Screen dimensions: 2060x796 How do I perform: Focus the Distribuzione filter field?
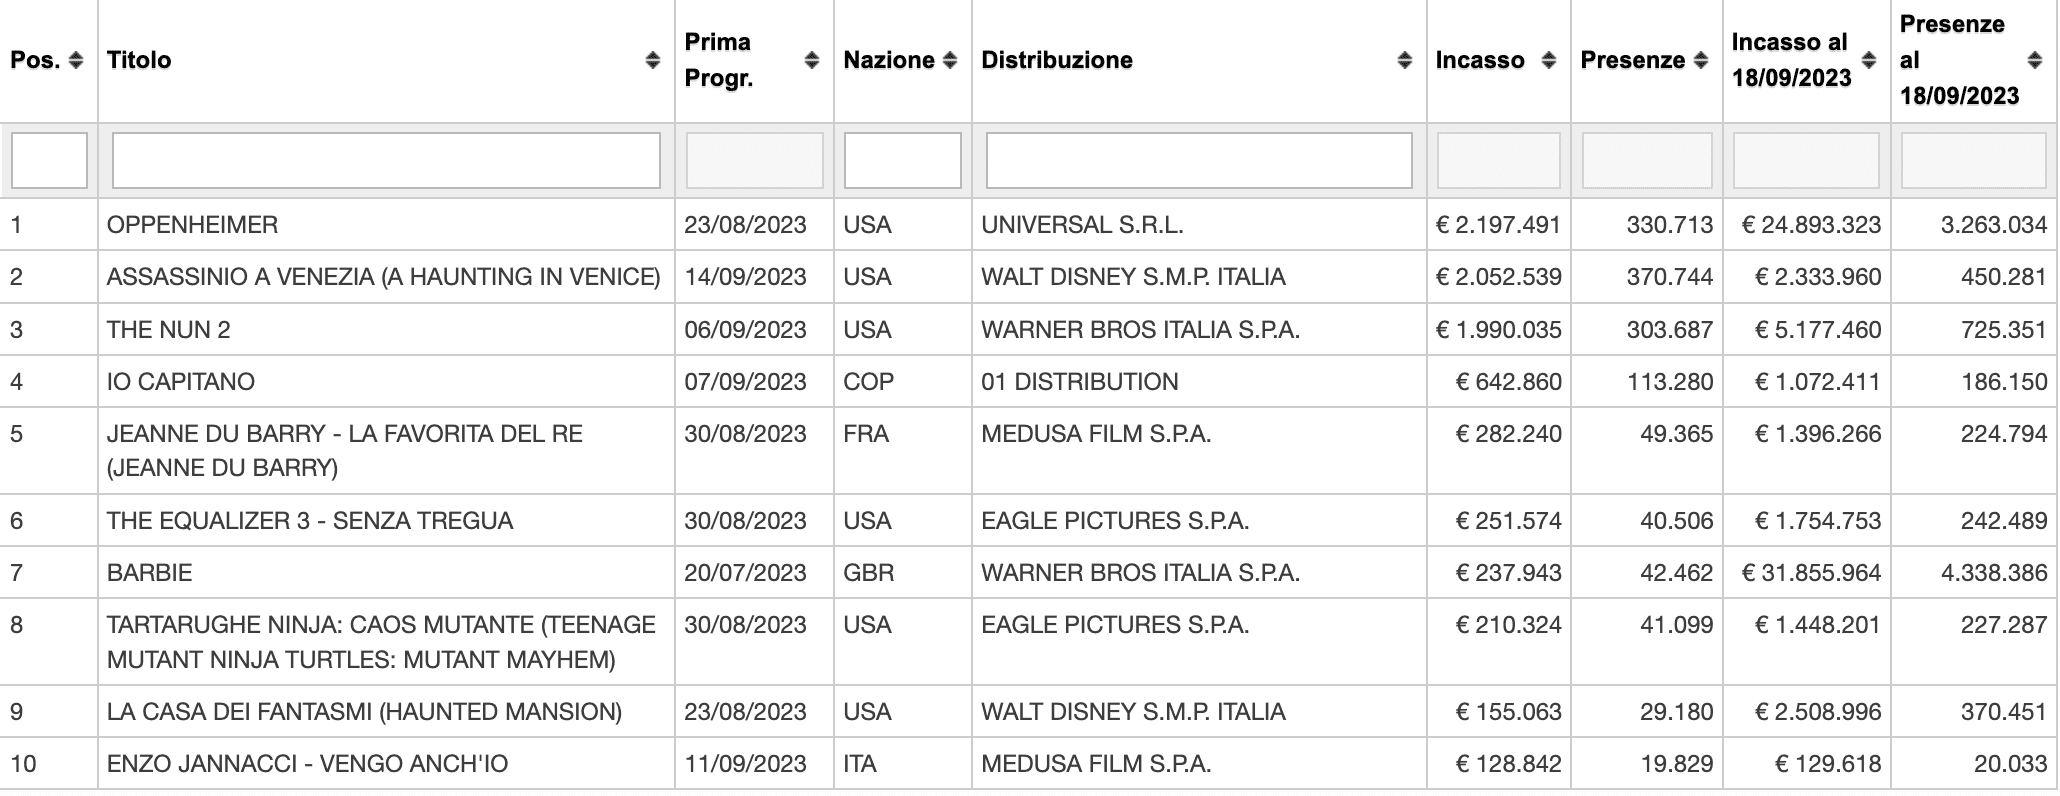coord(1199,160)
